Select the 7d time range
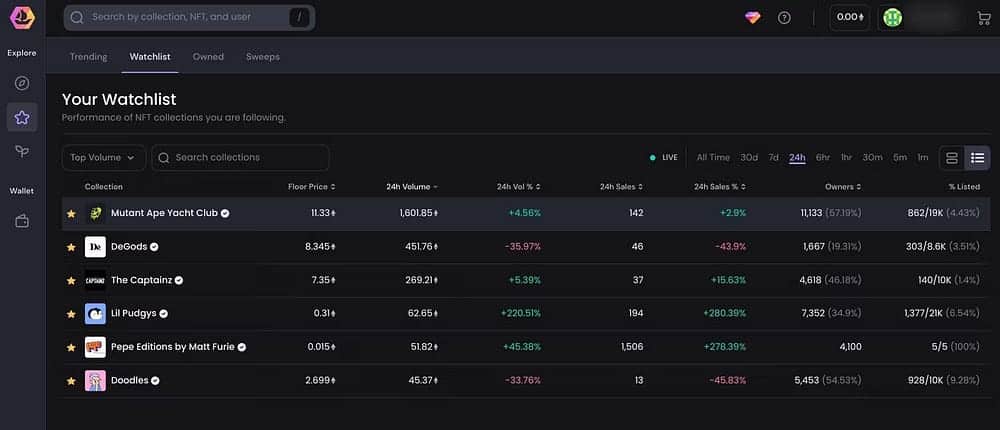Screen dimensions: 1000x430 coord(773,157)
